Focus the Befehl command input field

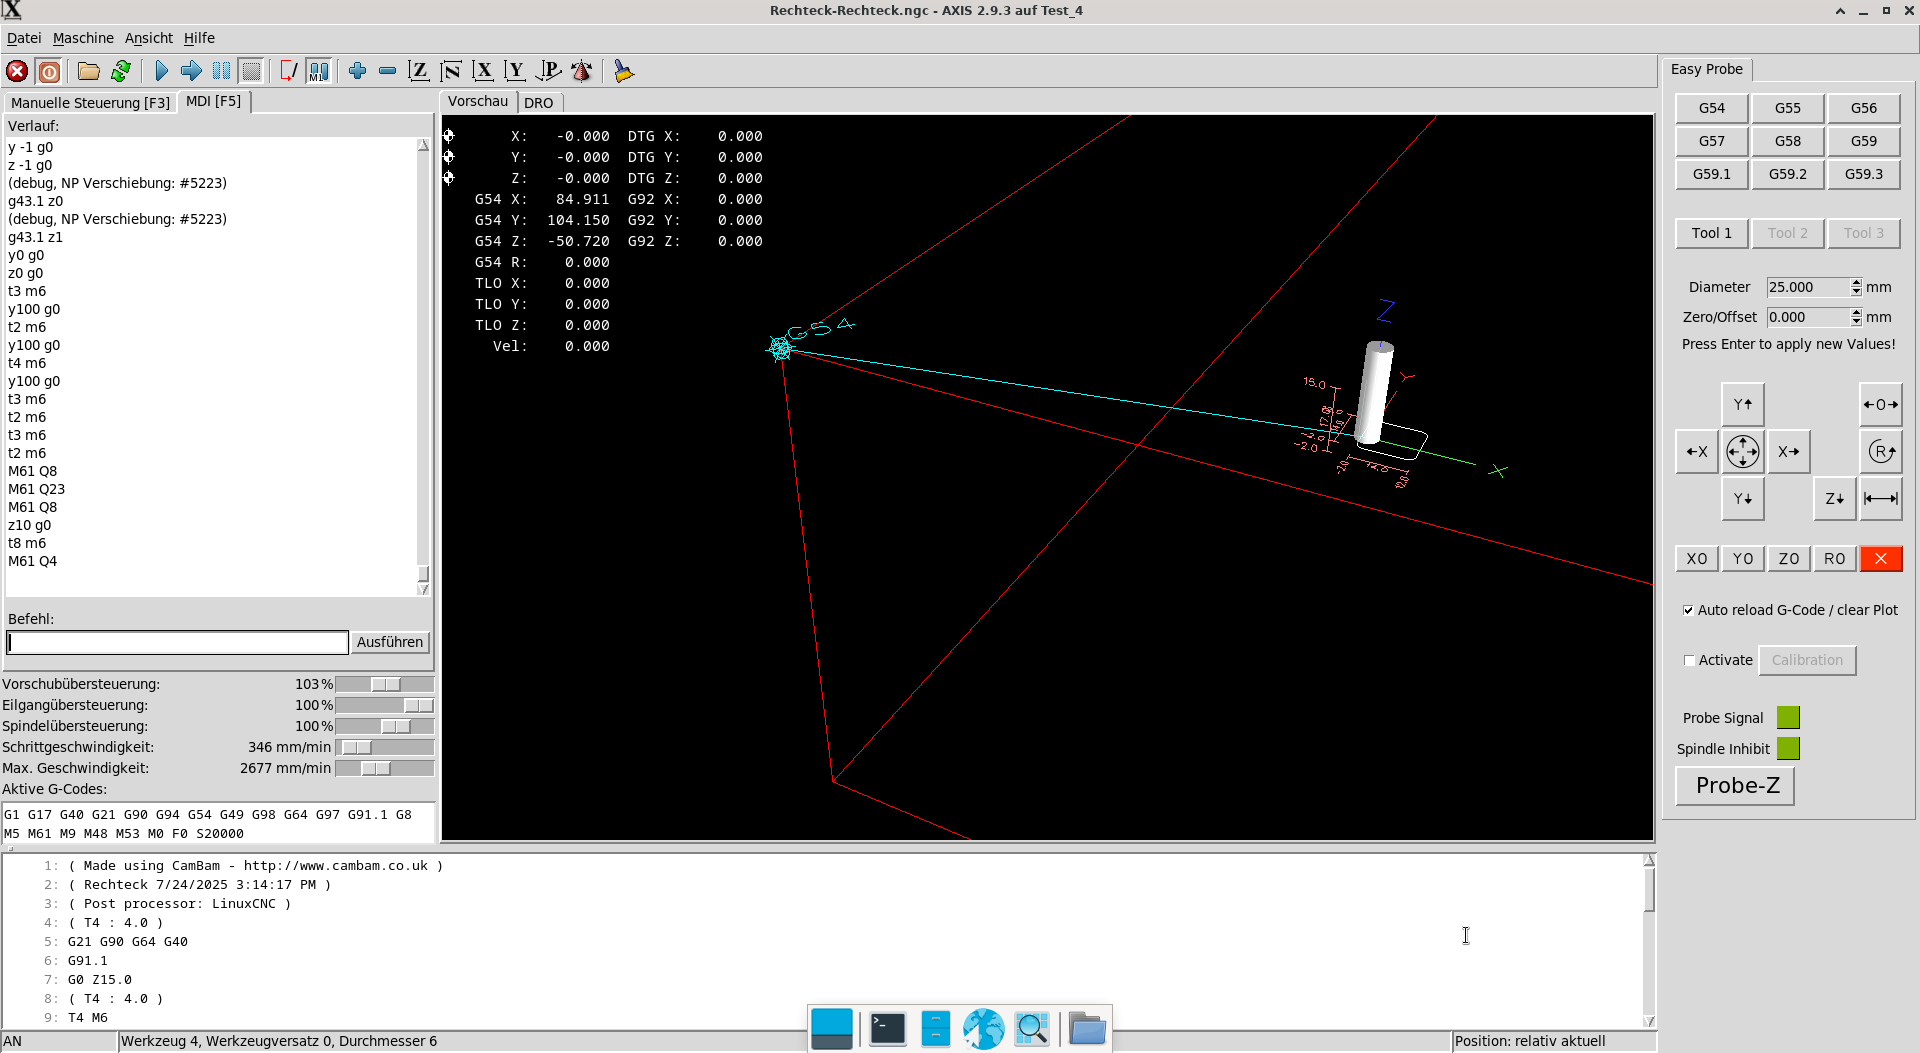[178, 642]
